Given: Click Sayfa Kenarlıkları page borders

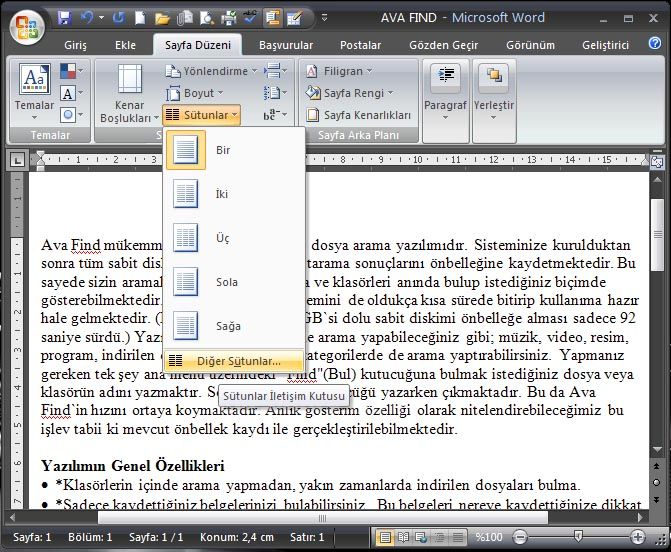Looking at the screenshot, I should (x=358, y=115).
